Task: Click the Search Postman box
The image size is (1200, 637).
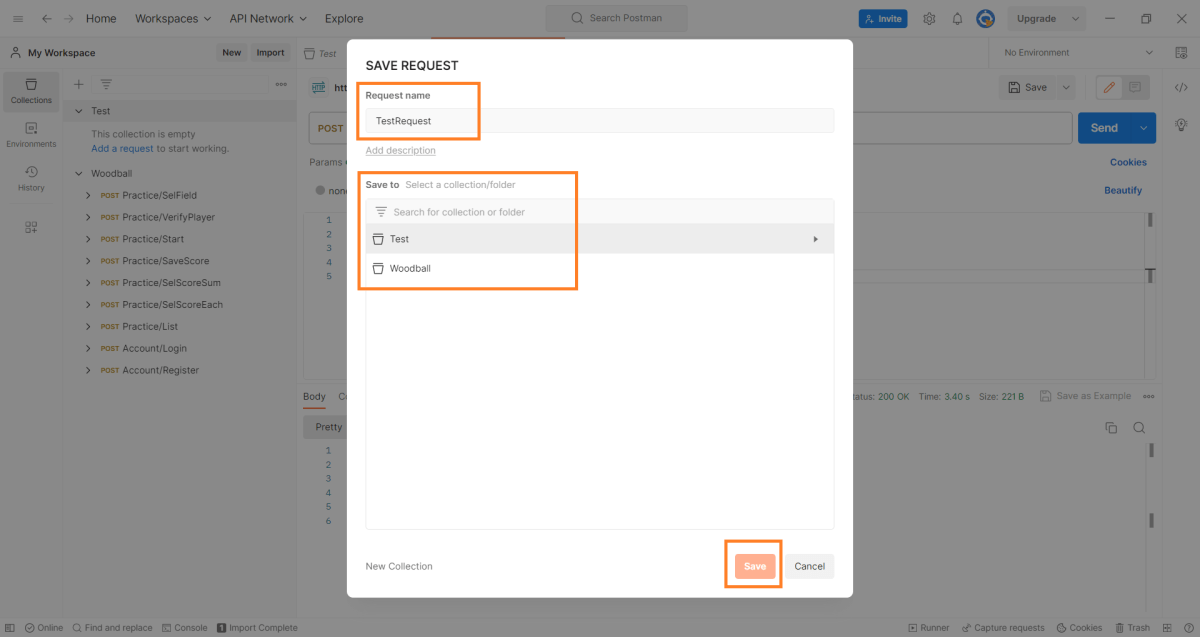Action: coord(617,18)
